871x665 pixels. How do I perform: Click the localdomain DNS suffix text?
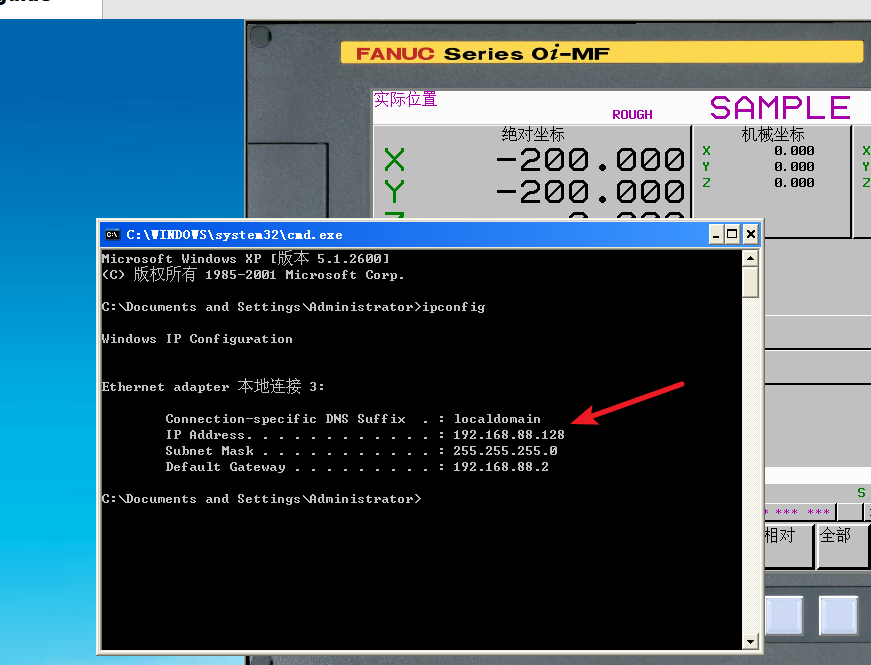497,418
